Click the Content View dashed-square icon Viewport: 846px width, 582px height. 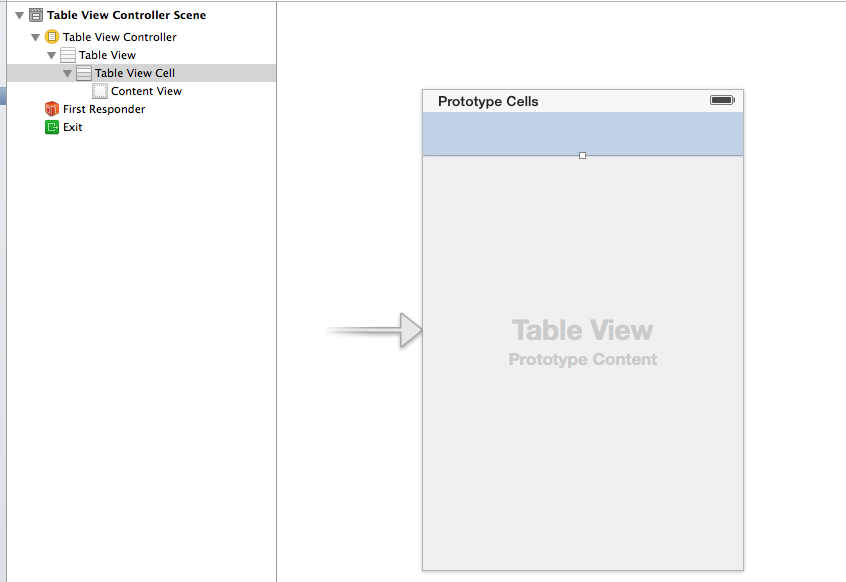coord(100,91)
